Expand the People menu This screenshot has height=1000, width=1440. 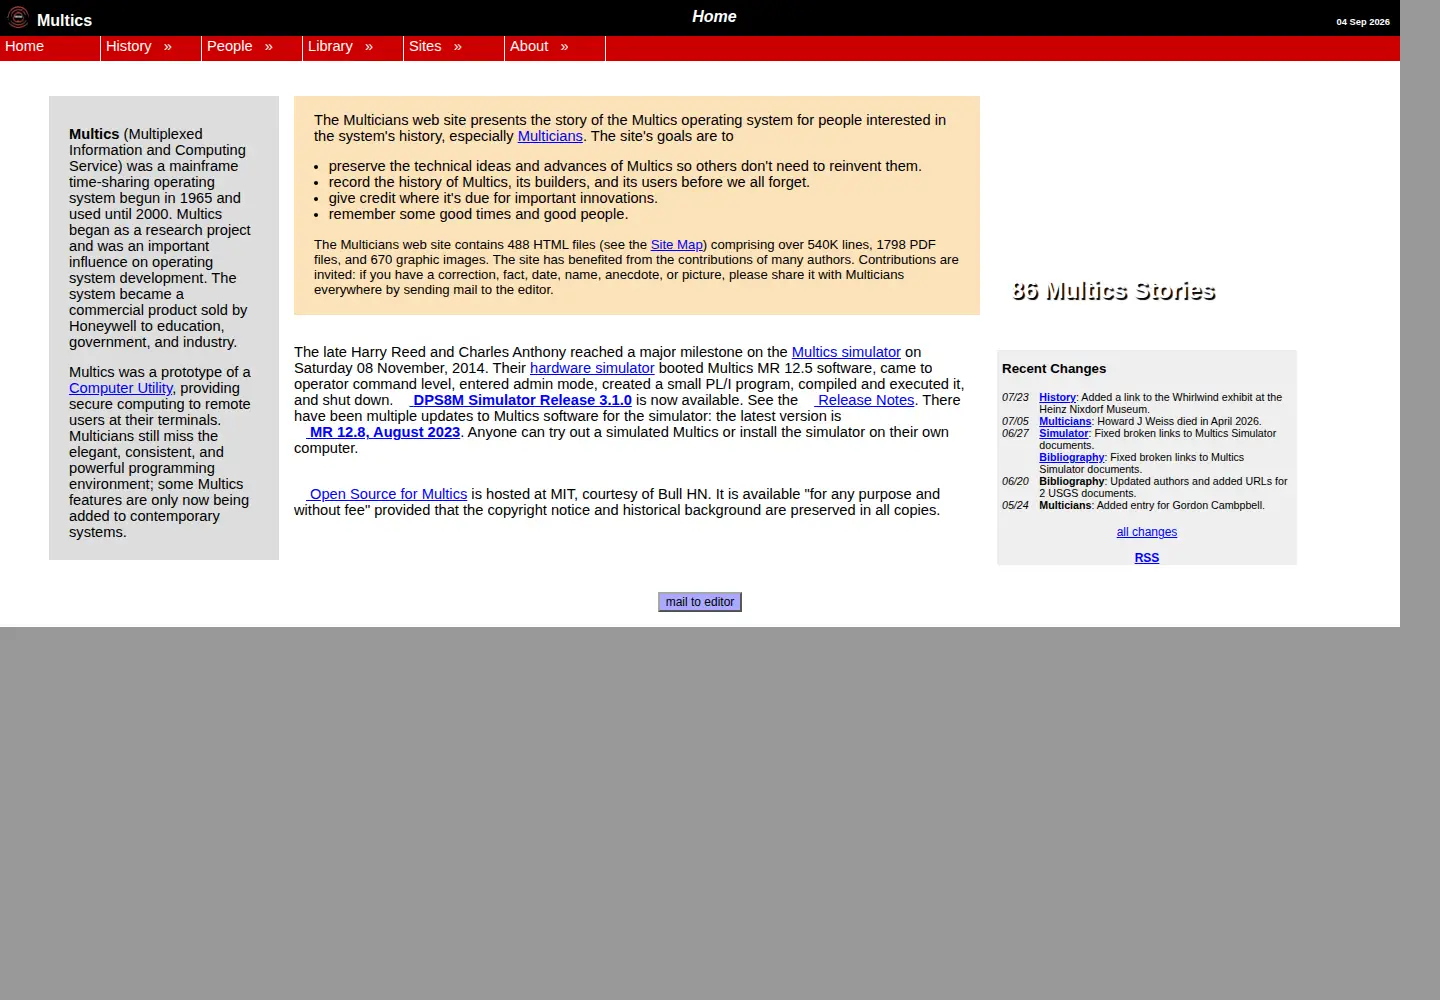[252, 47]
